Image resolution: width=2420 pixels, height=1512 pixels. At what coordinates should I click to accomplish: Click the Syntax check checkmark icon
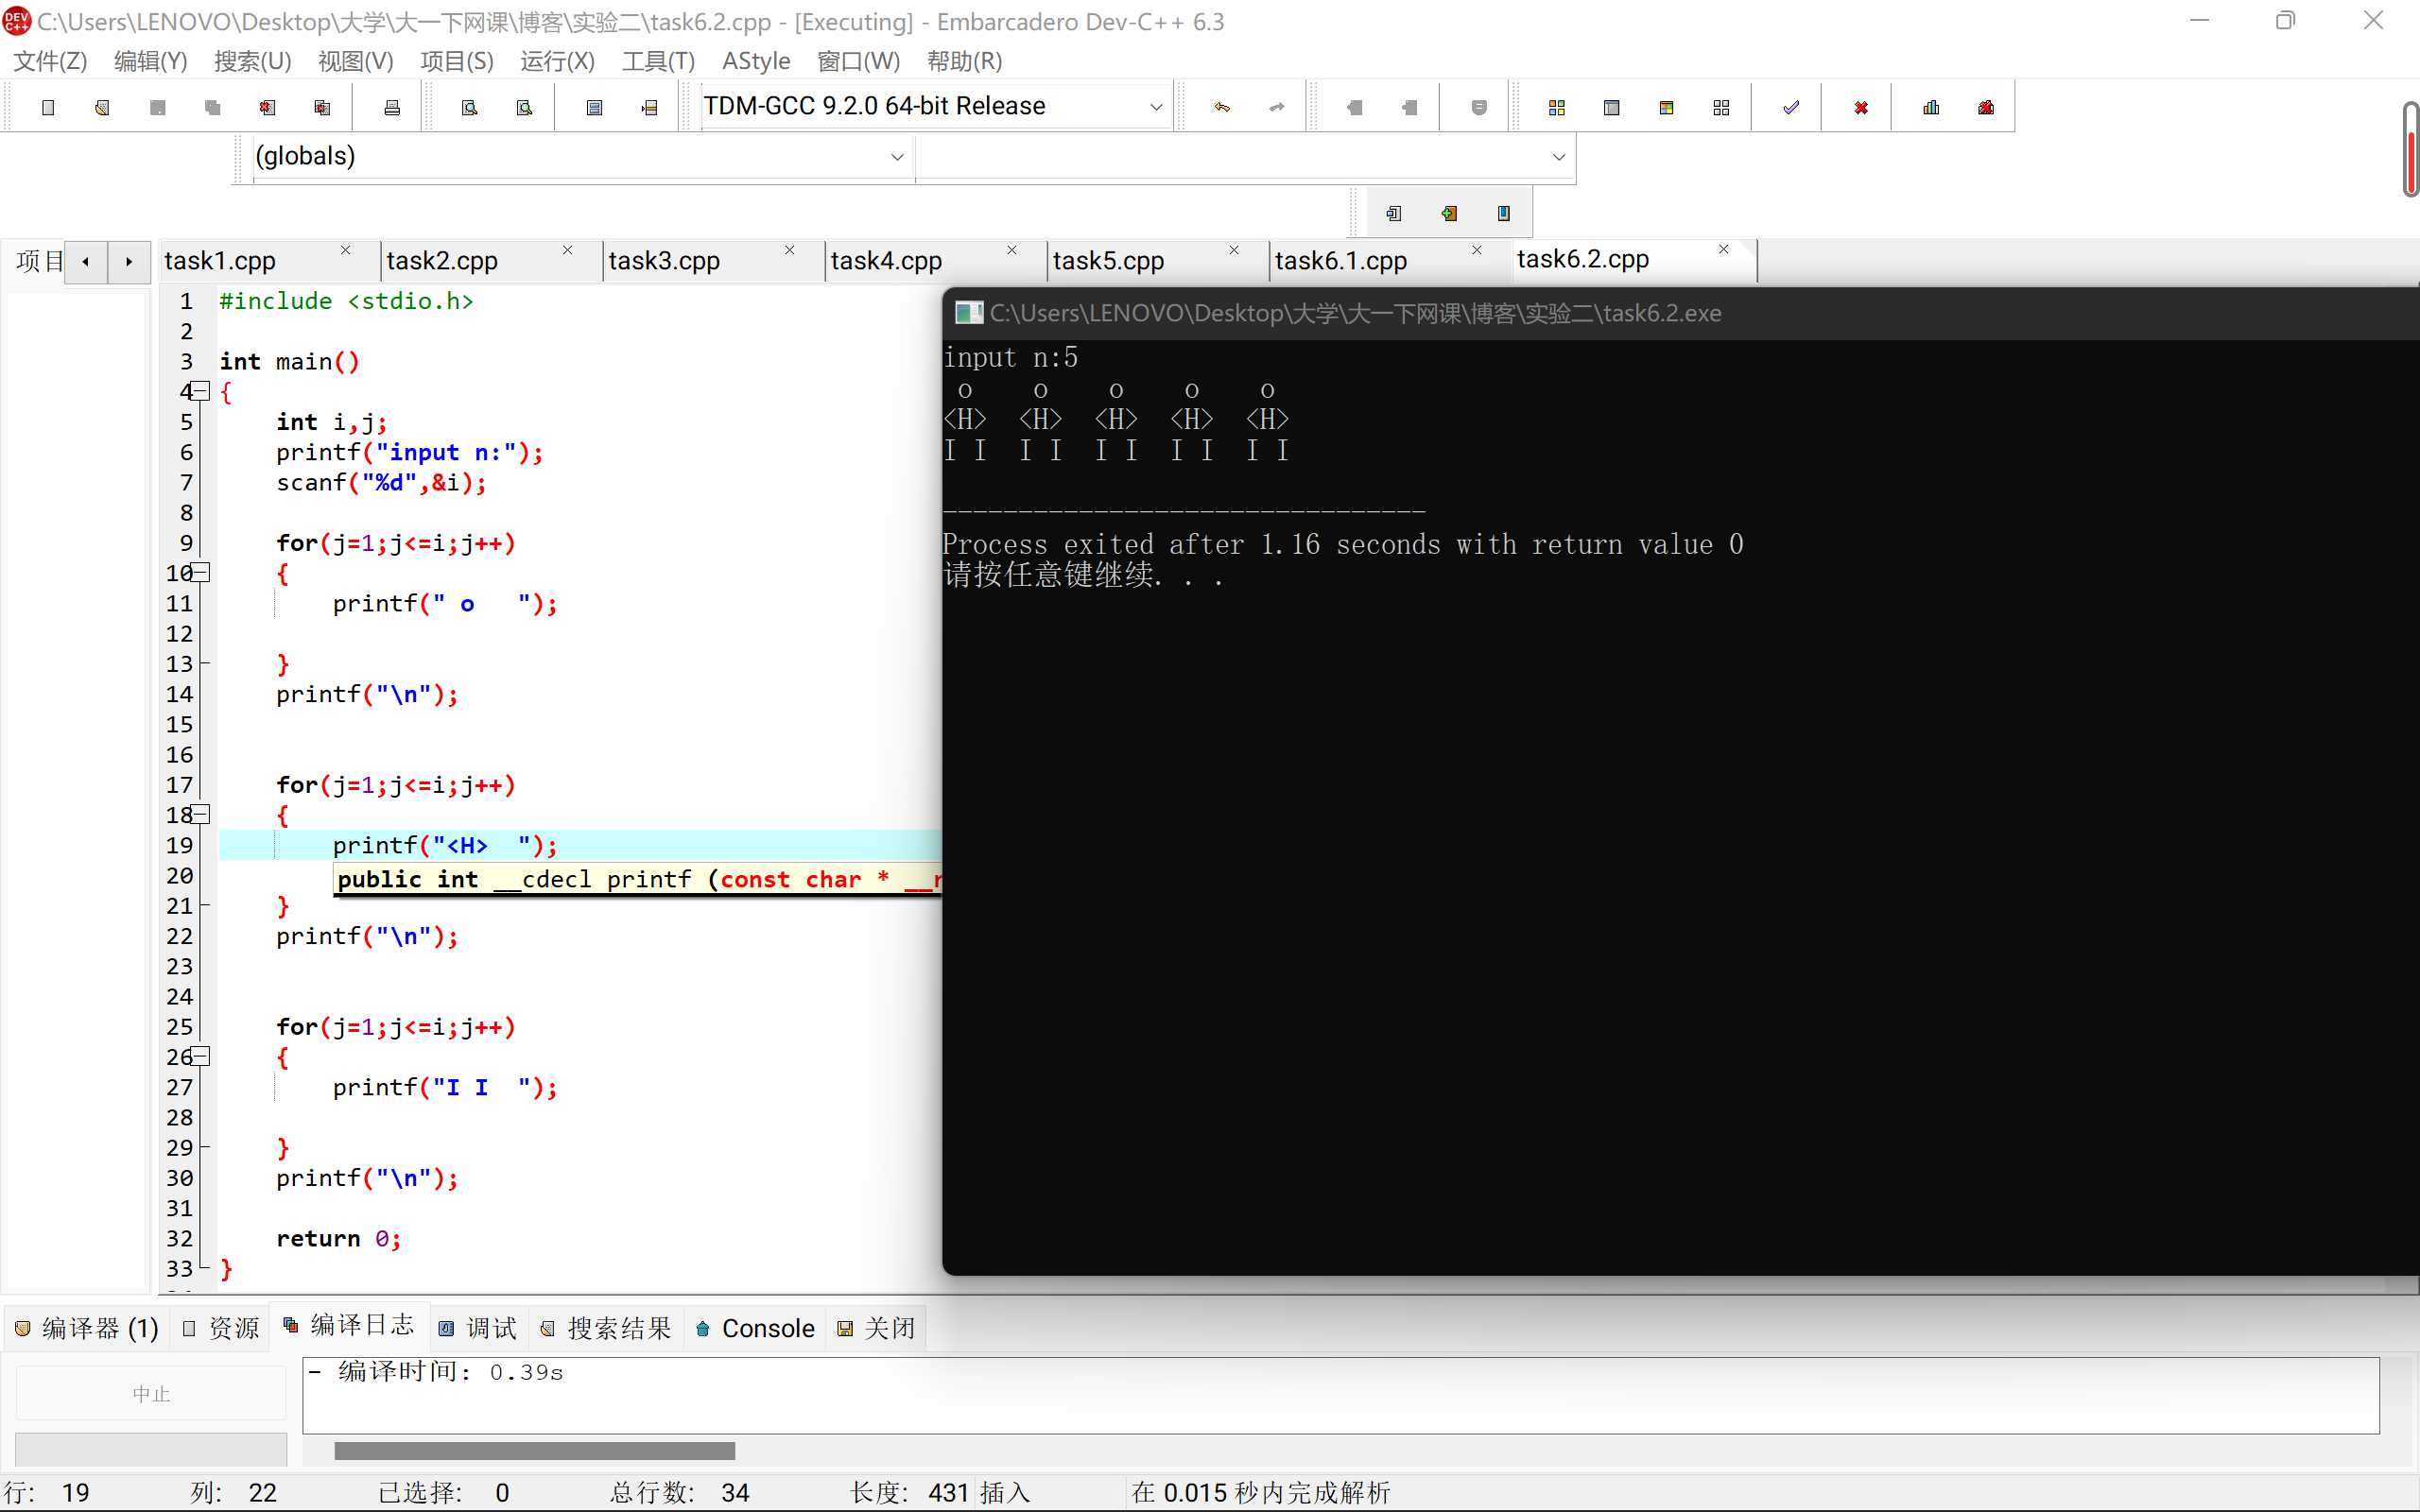1791,107
